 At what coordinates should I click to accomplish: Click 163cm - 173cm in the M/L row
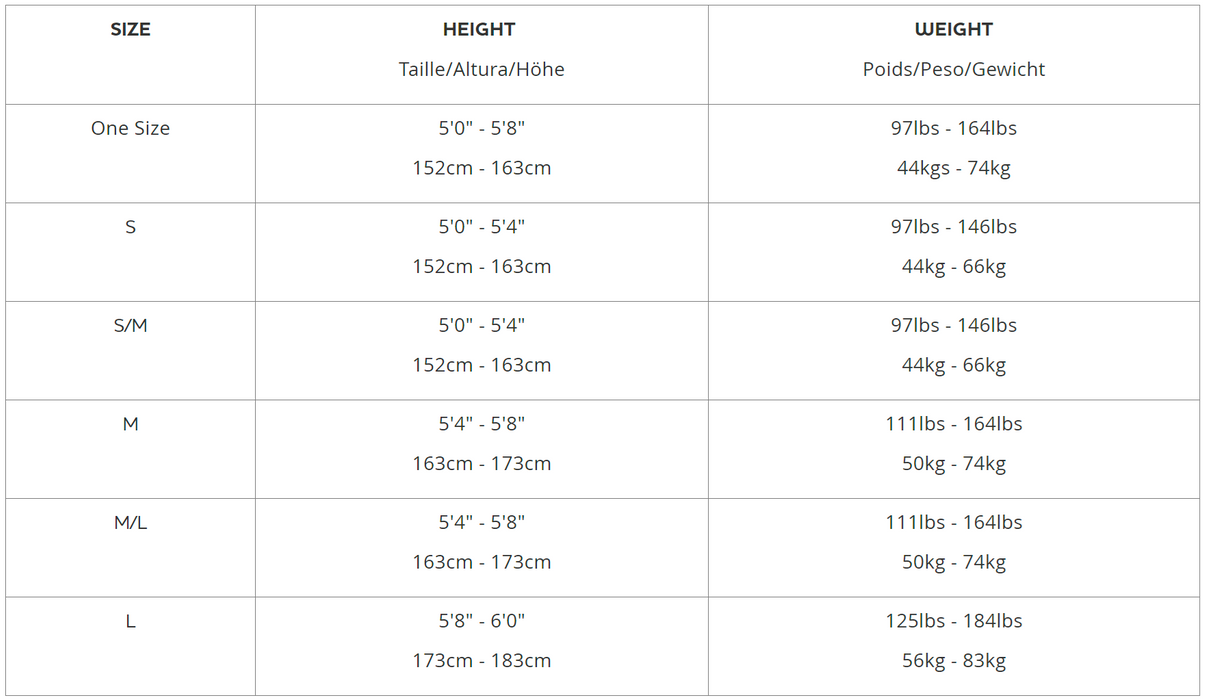481,562
